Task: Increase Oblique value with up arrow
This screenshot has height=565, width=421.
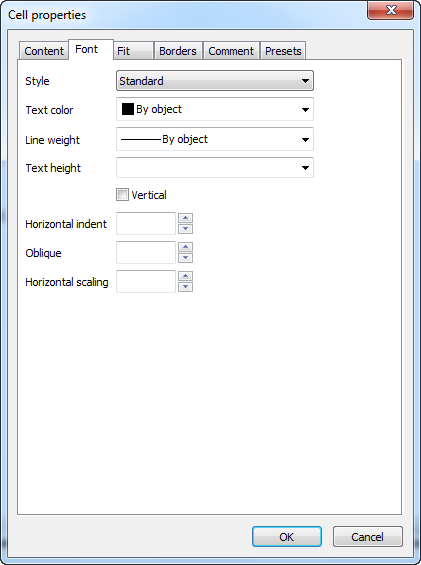Action: [185, 247]
